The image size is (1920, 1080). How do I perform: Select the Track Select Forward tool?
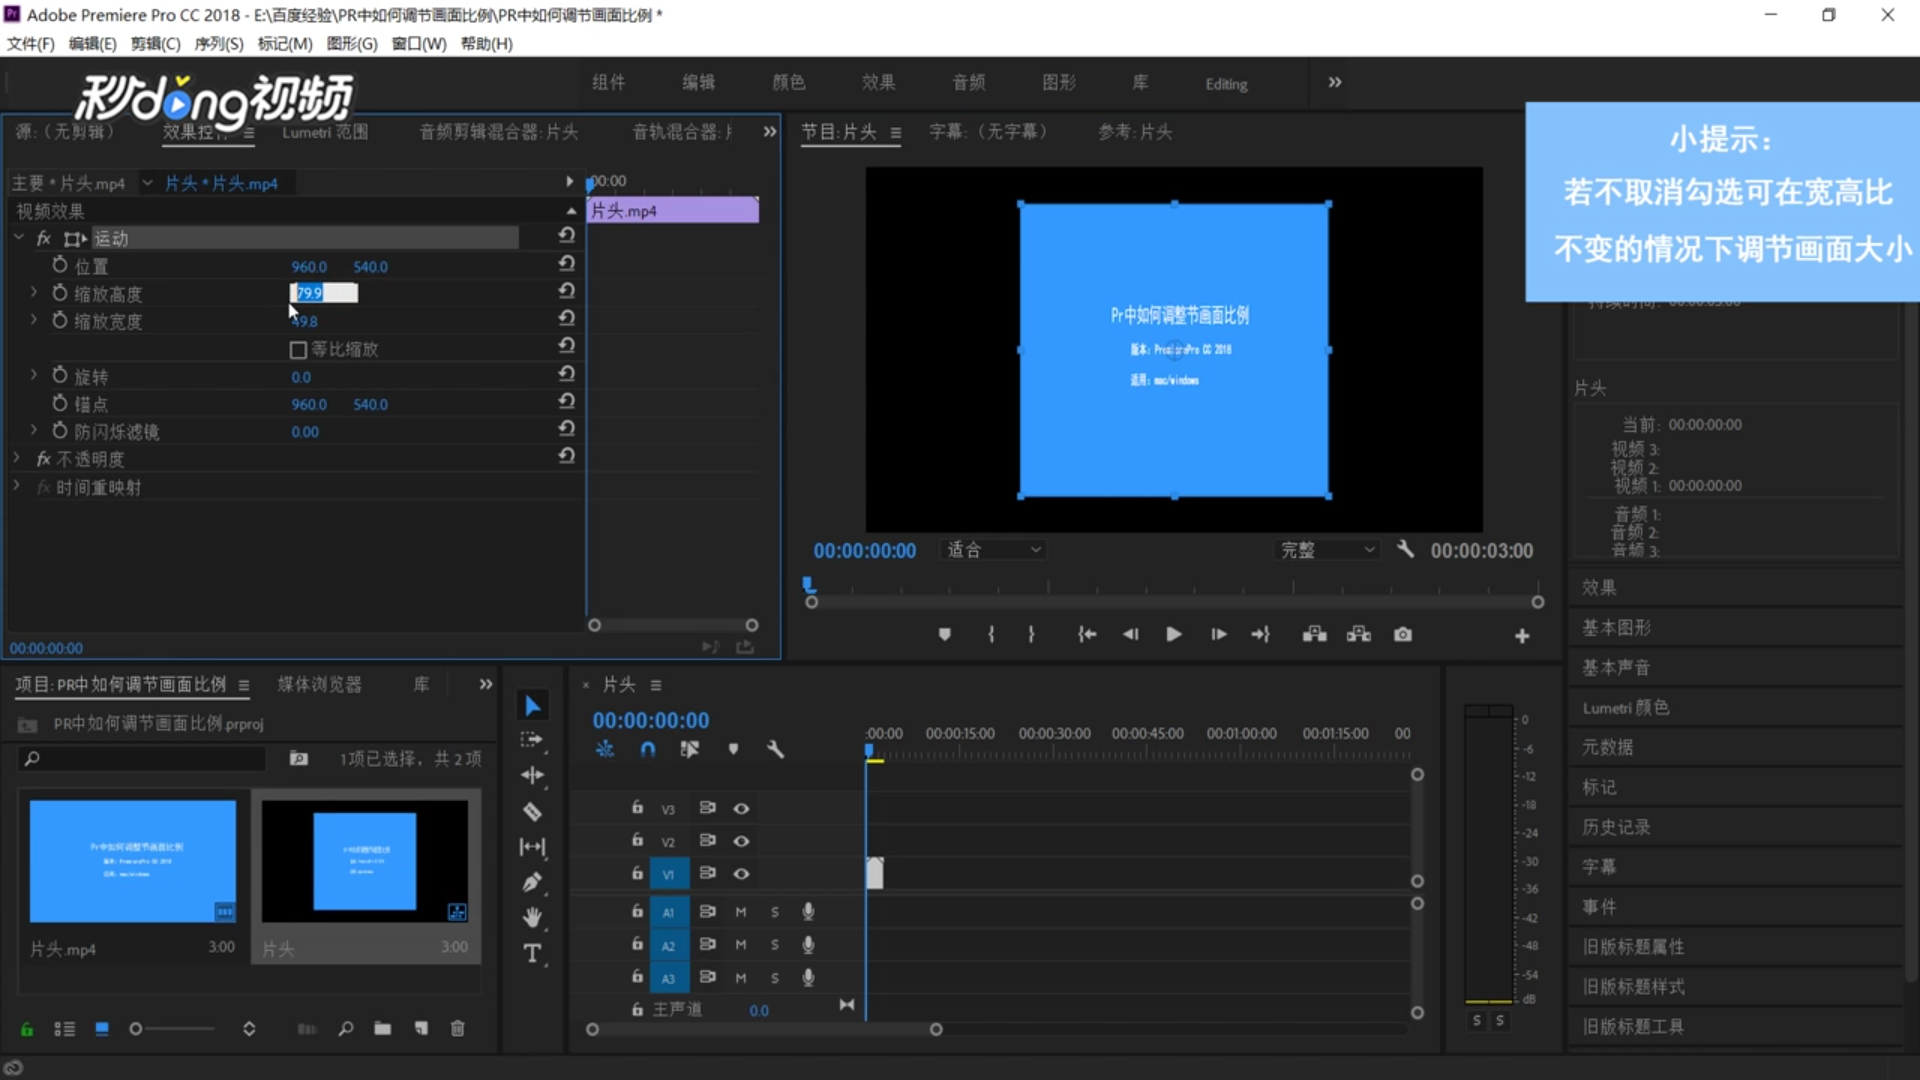(x=532, y=740)
